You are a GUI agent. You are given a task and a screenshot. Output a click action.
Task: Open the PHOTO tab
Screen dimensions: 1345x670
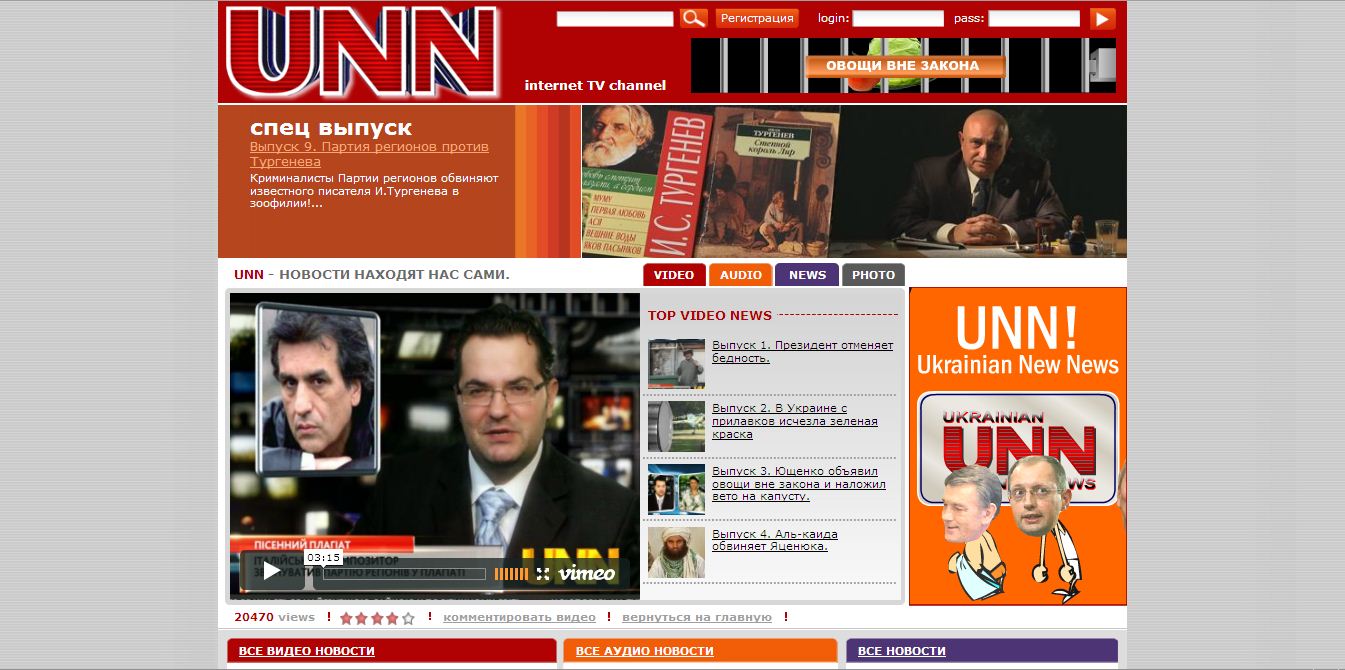coord(873,275)
